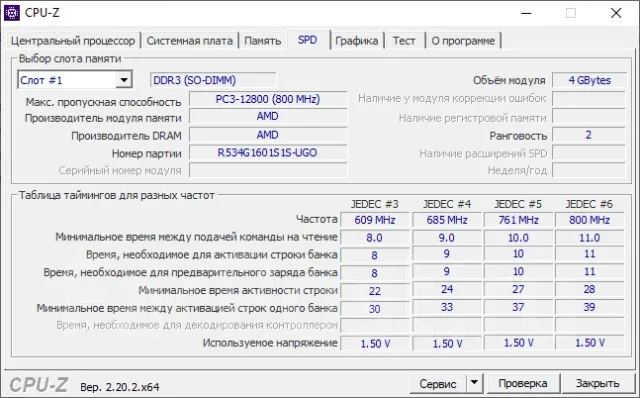640x398 pixels.
Task: Click the 685 MHz frequency cell
Action: click(x=447, y=220)
